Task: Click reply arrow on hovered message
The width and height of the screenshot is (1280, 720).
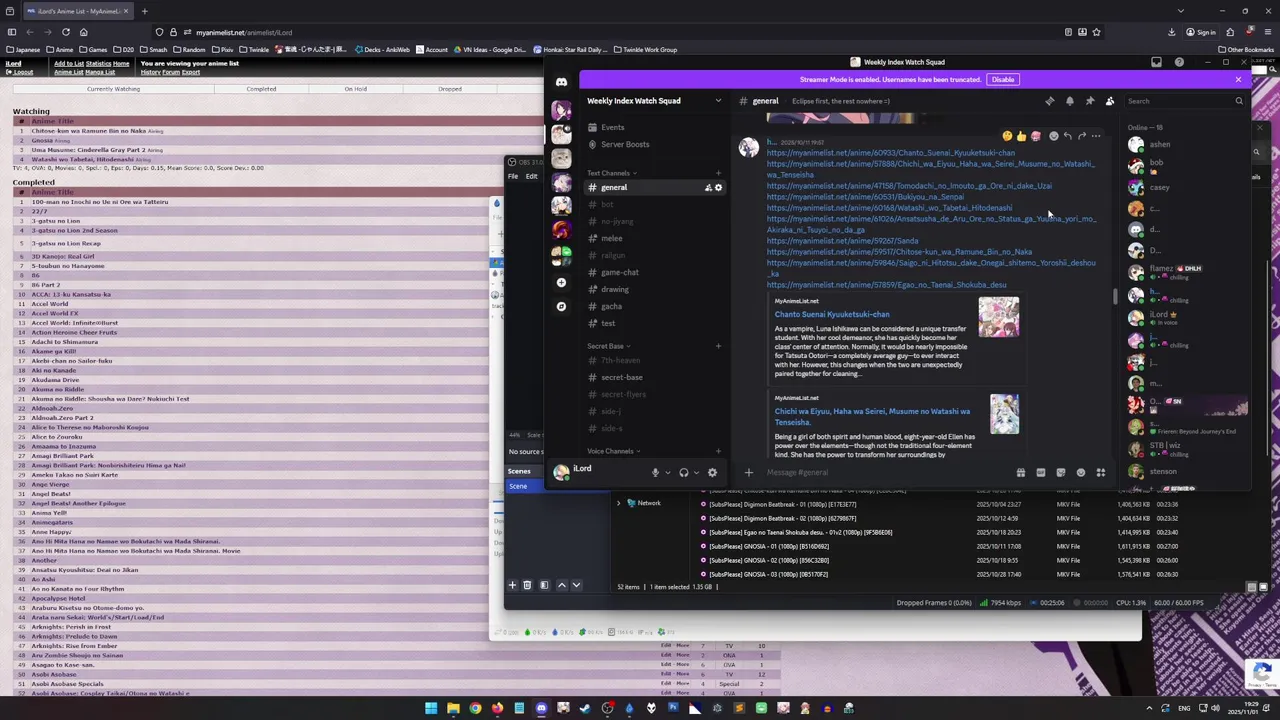Action: click(x=1068, y=136)
